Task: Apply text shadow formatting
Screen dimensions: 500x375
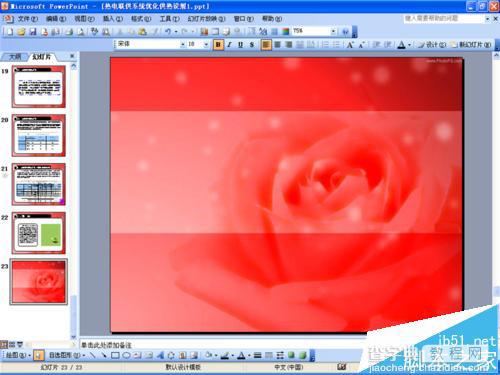Action: (252, 44)
